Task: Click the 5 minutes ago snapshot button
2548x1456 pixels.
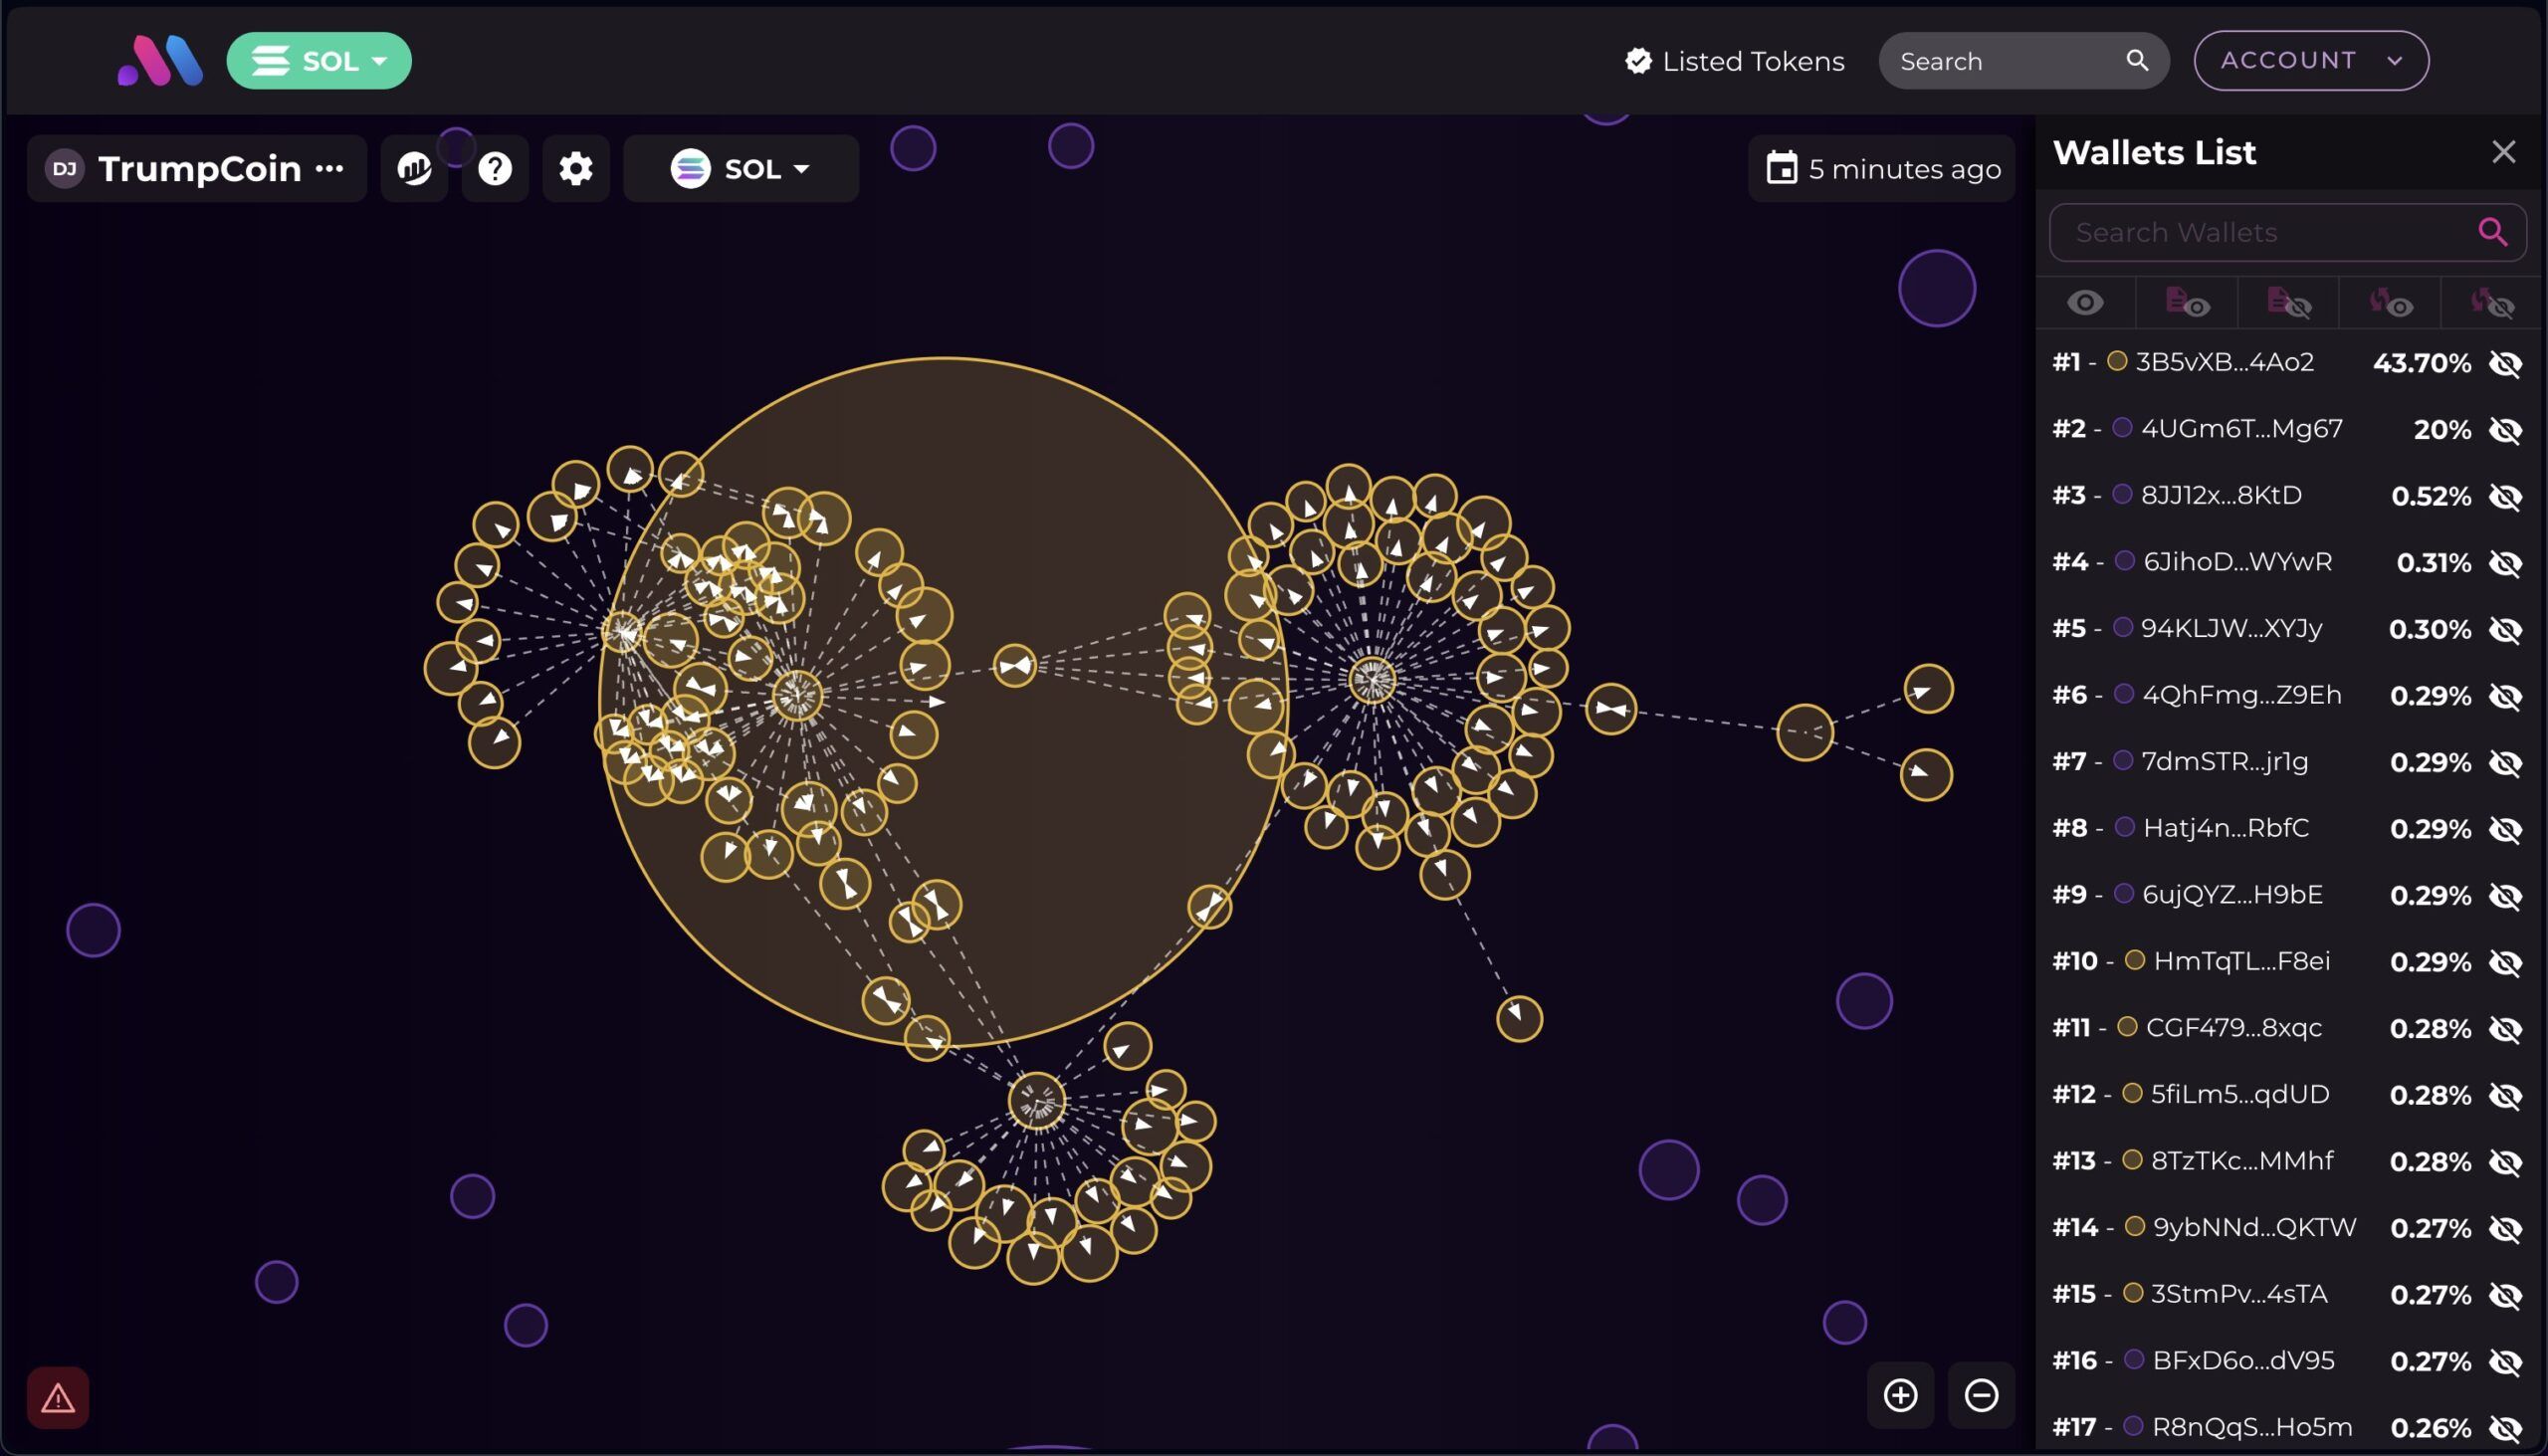Action: pyautogui.click(x=1882, y=169)
